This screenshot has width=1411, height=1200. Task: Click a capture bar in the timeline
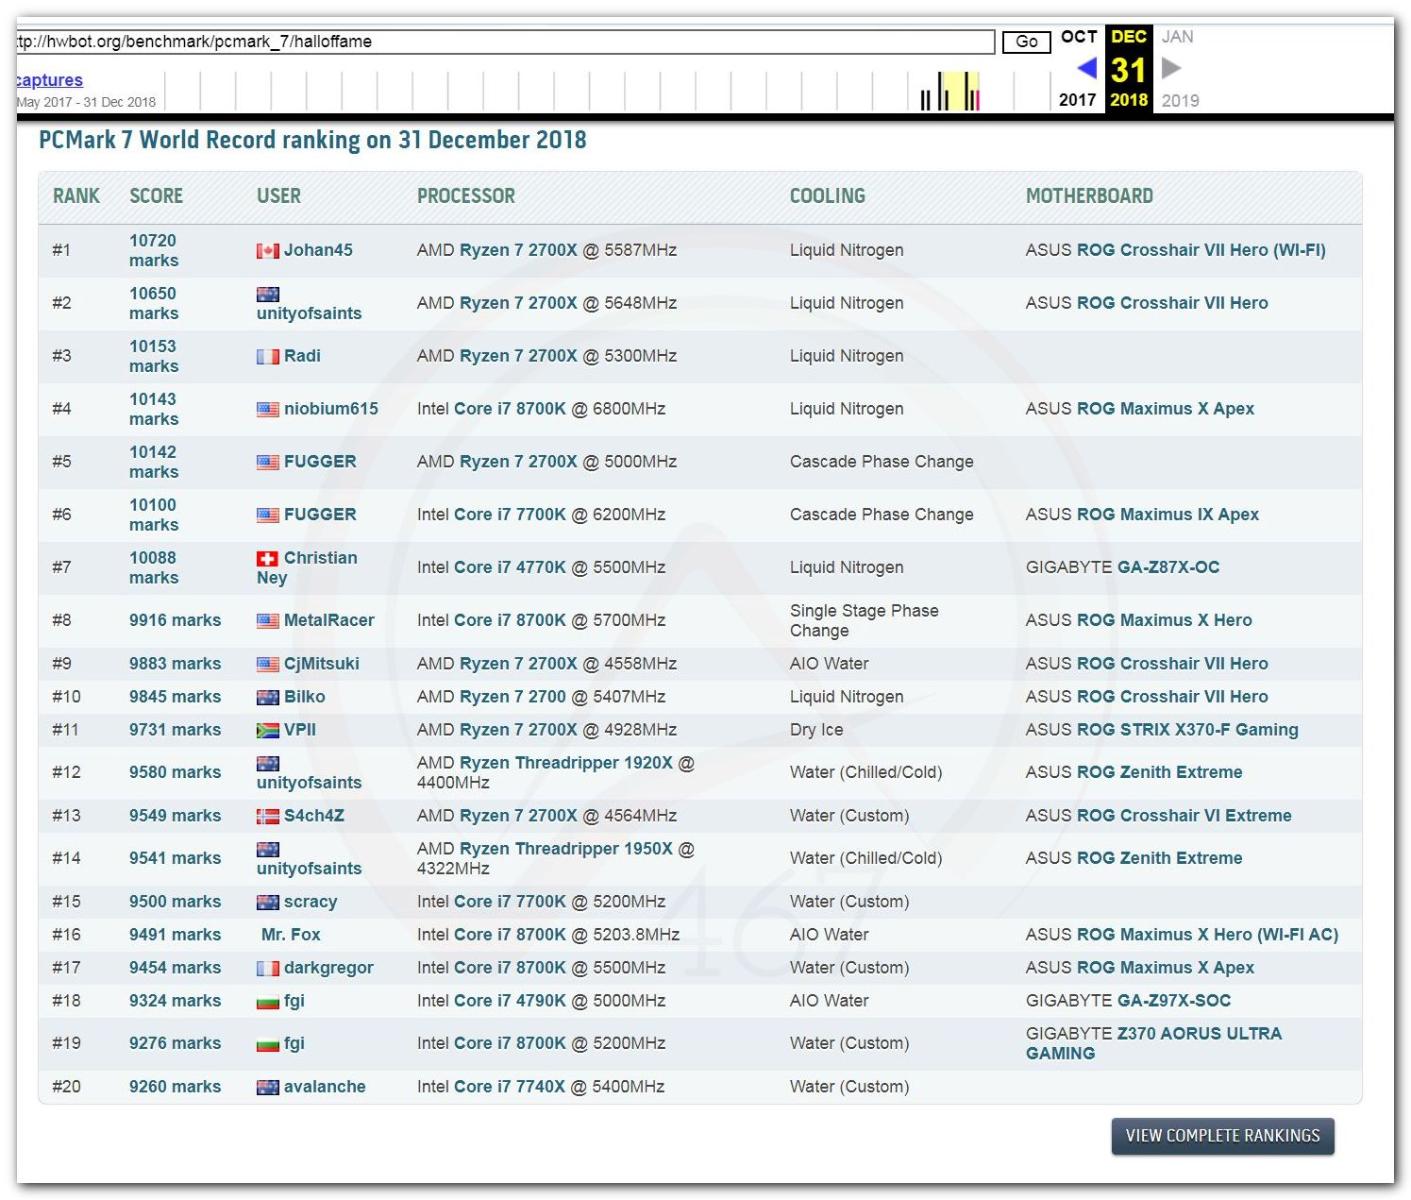(x=940, y=92)
